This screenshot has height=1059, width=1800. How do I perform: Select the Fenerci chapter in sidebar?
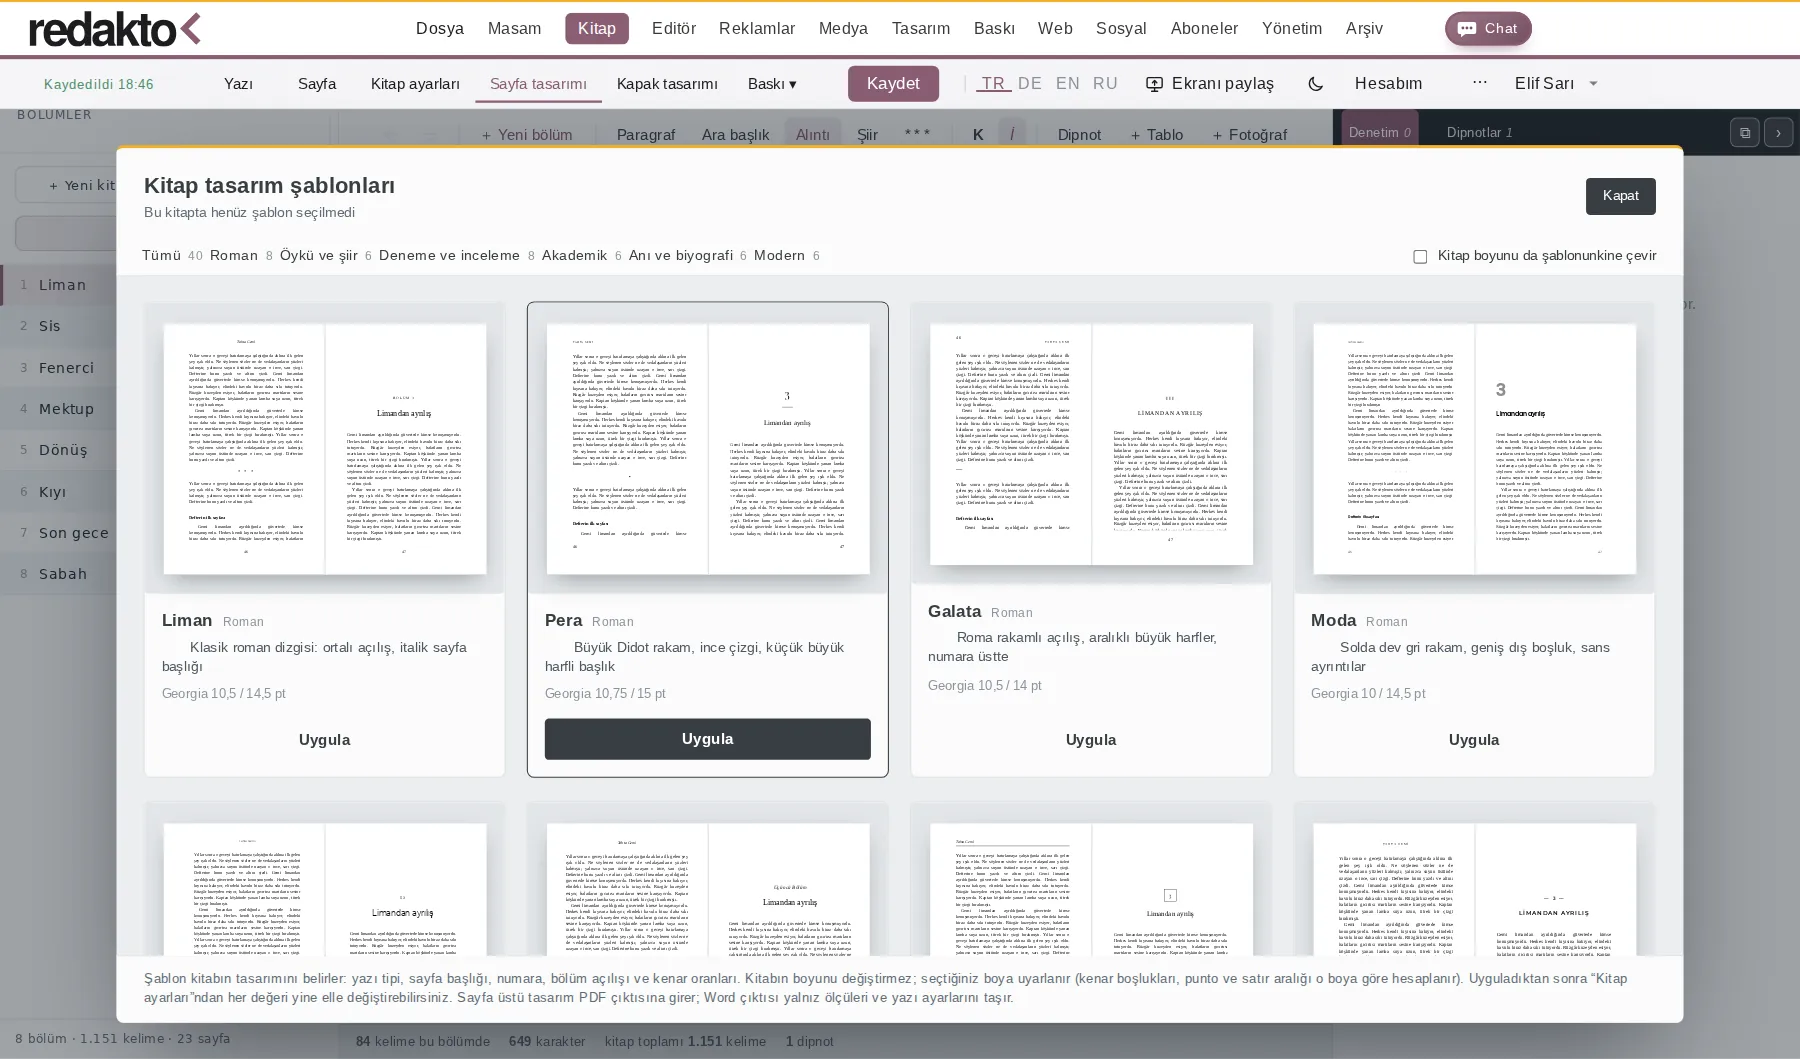pos(60,368)
